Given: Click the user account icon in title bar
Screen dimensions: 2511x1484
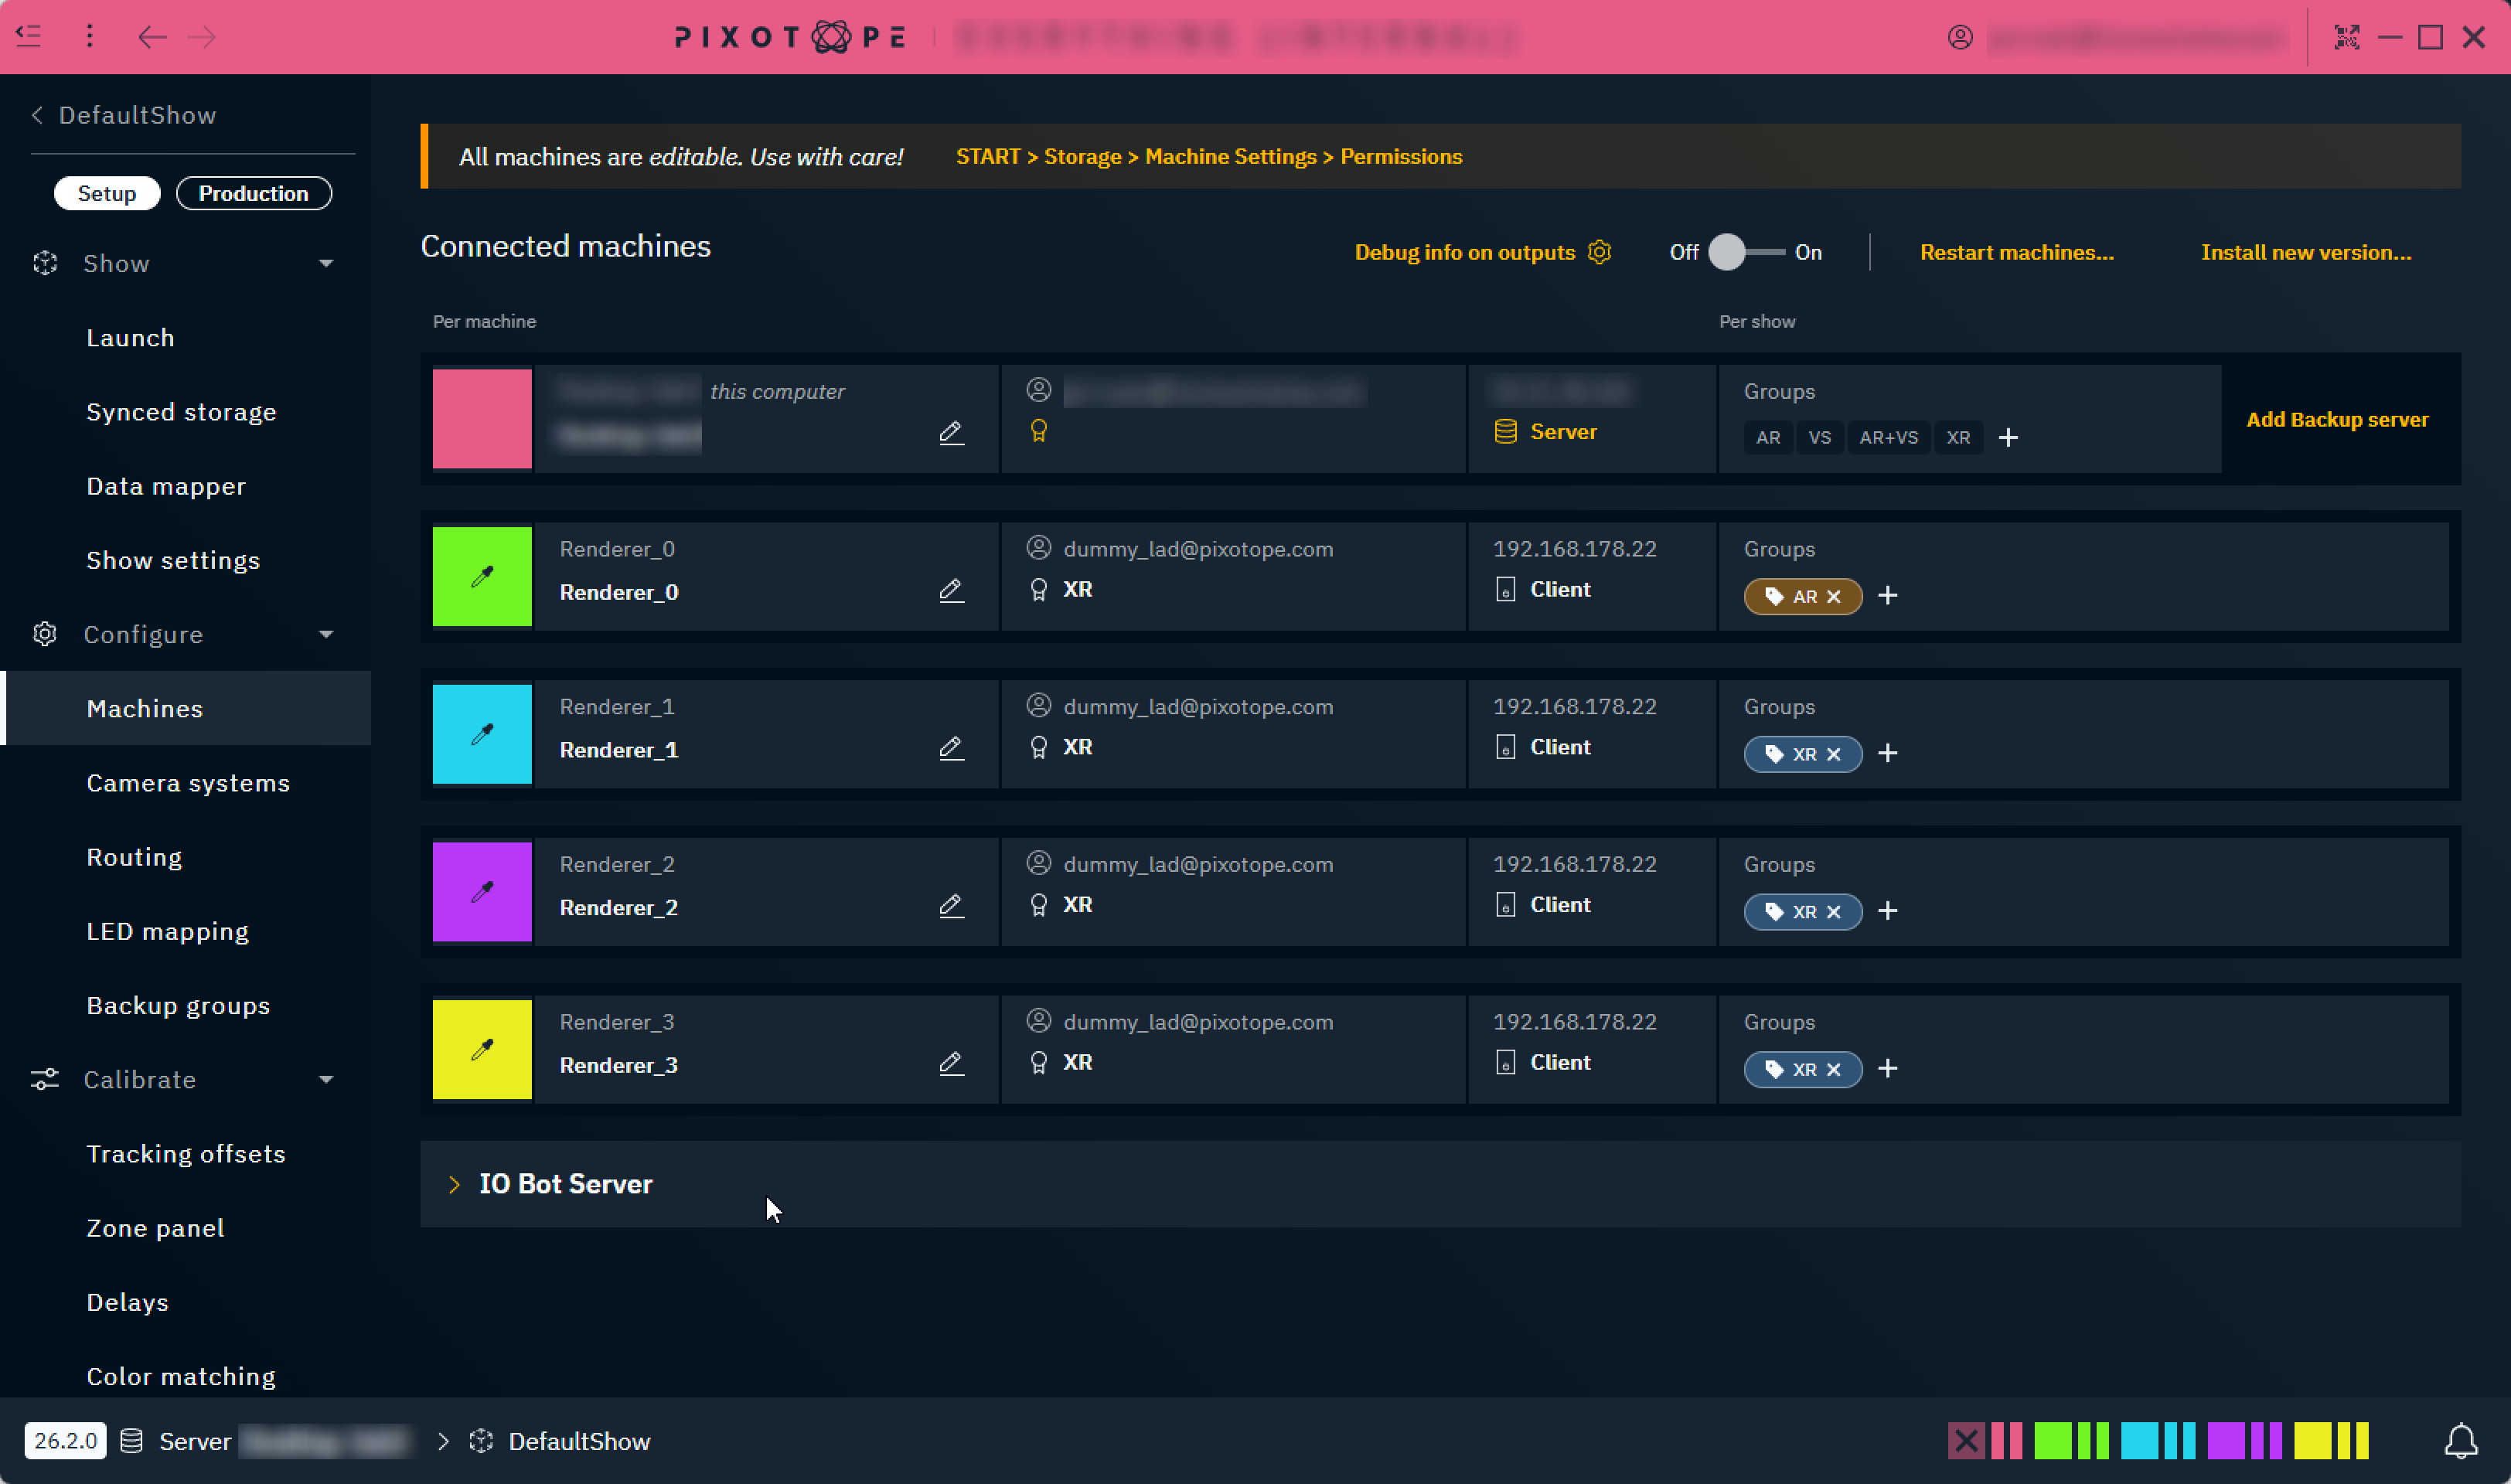Looking at the screenshot, I should 1960,37.
